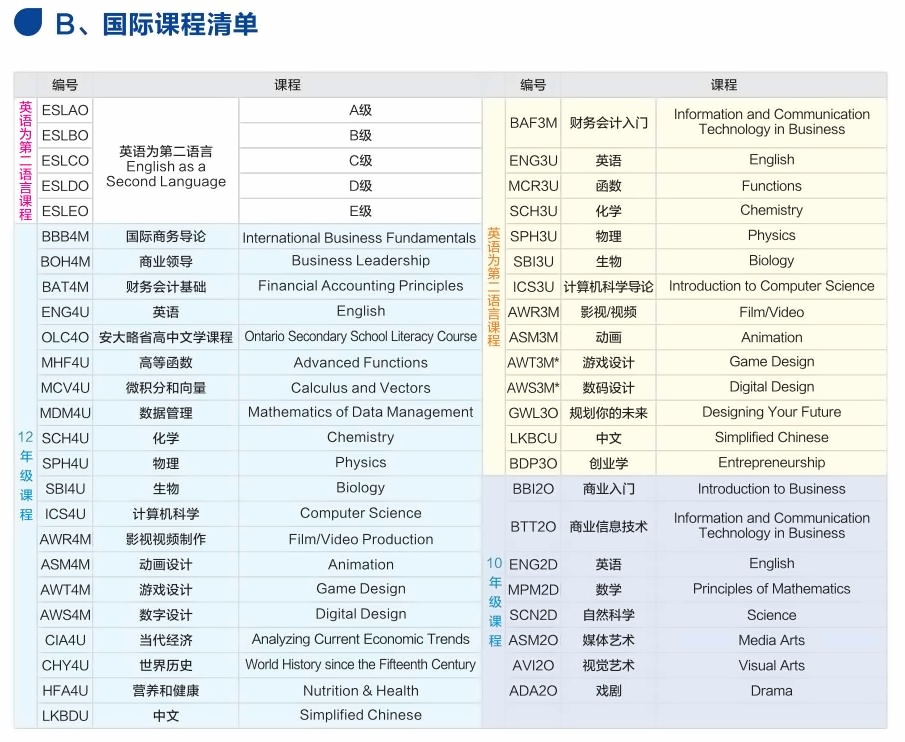Viewport: 905px width, 742px height.
Task: Select the "C级" level cell
Action: (x=361, y=160)
